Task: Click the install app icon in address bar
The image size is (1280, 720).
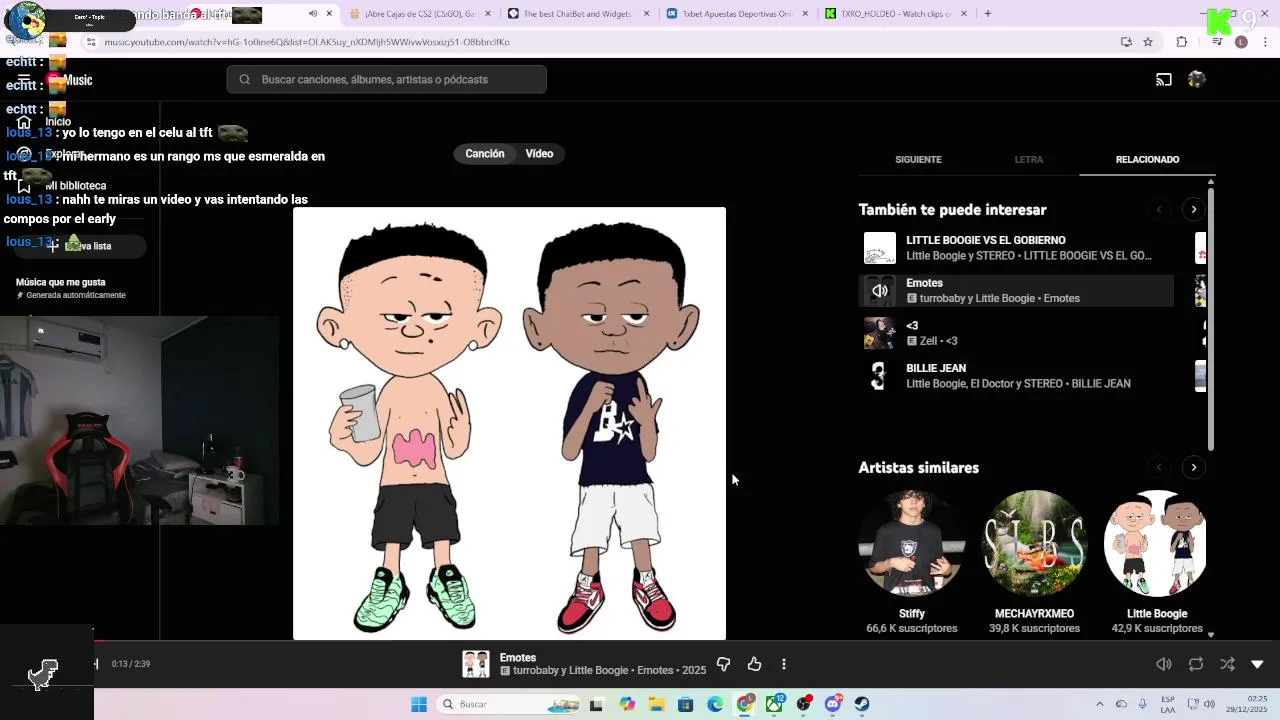Action: 1126,42
